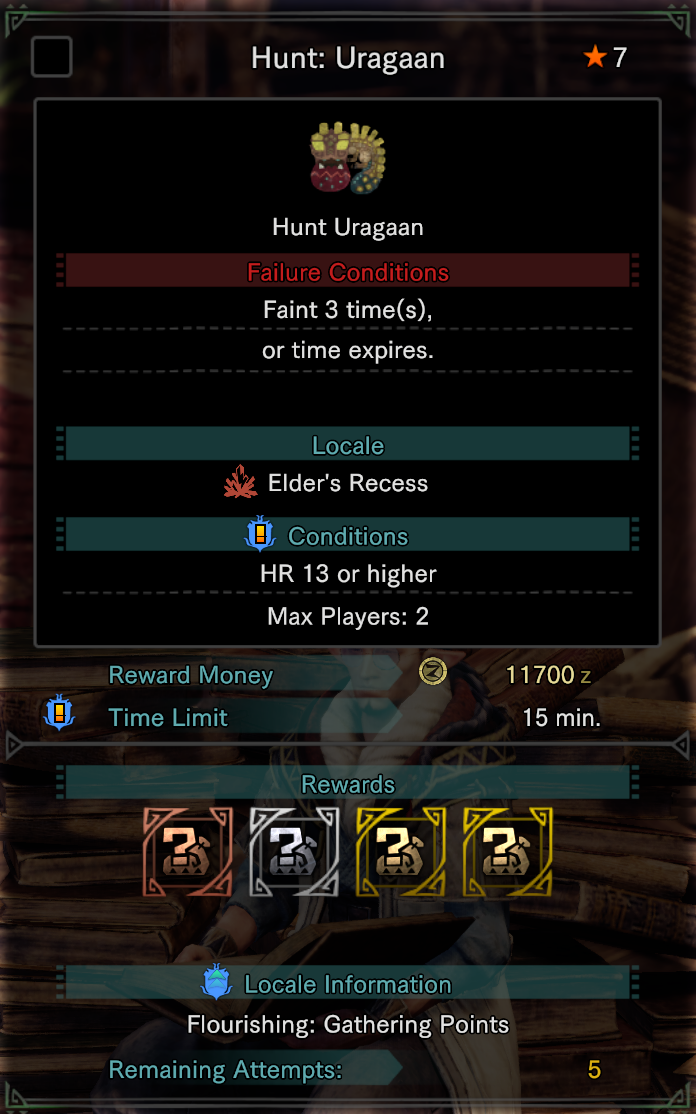This screenshot has height=1114, width=696.
Task: Tick the quest selection checkbox beside Hunt: Uragaan
Action: (51, 57)
